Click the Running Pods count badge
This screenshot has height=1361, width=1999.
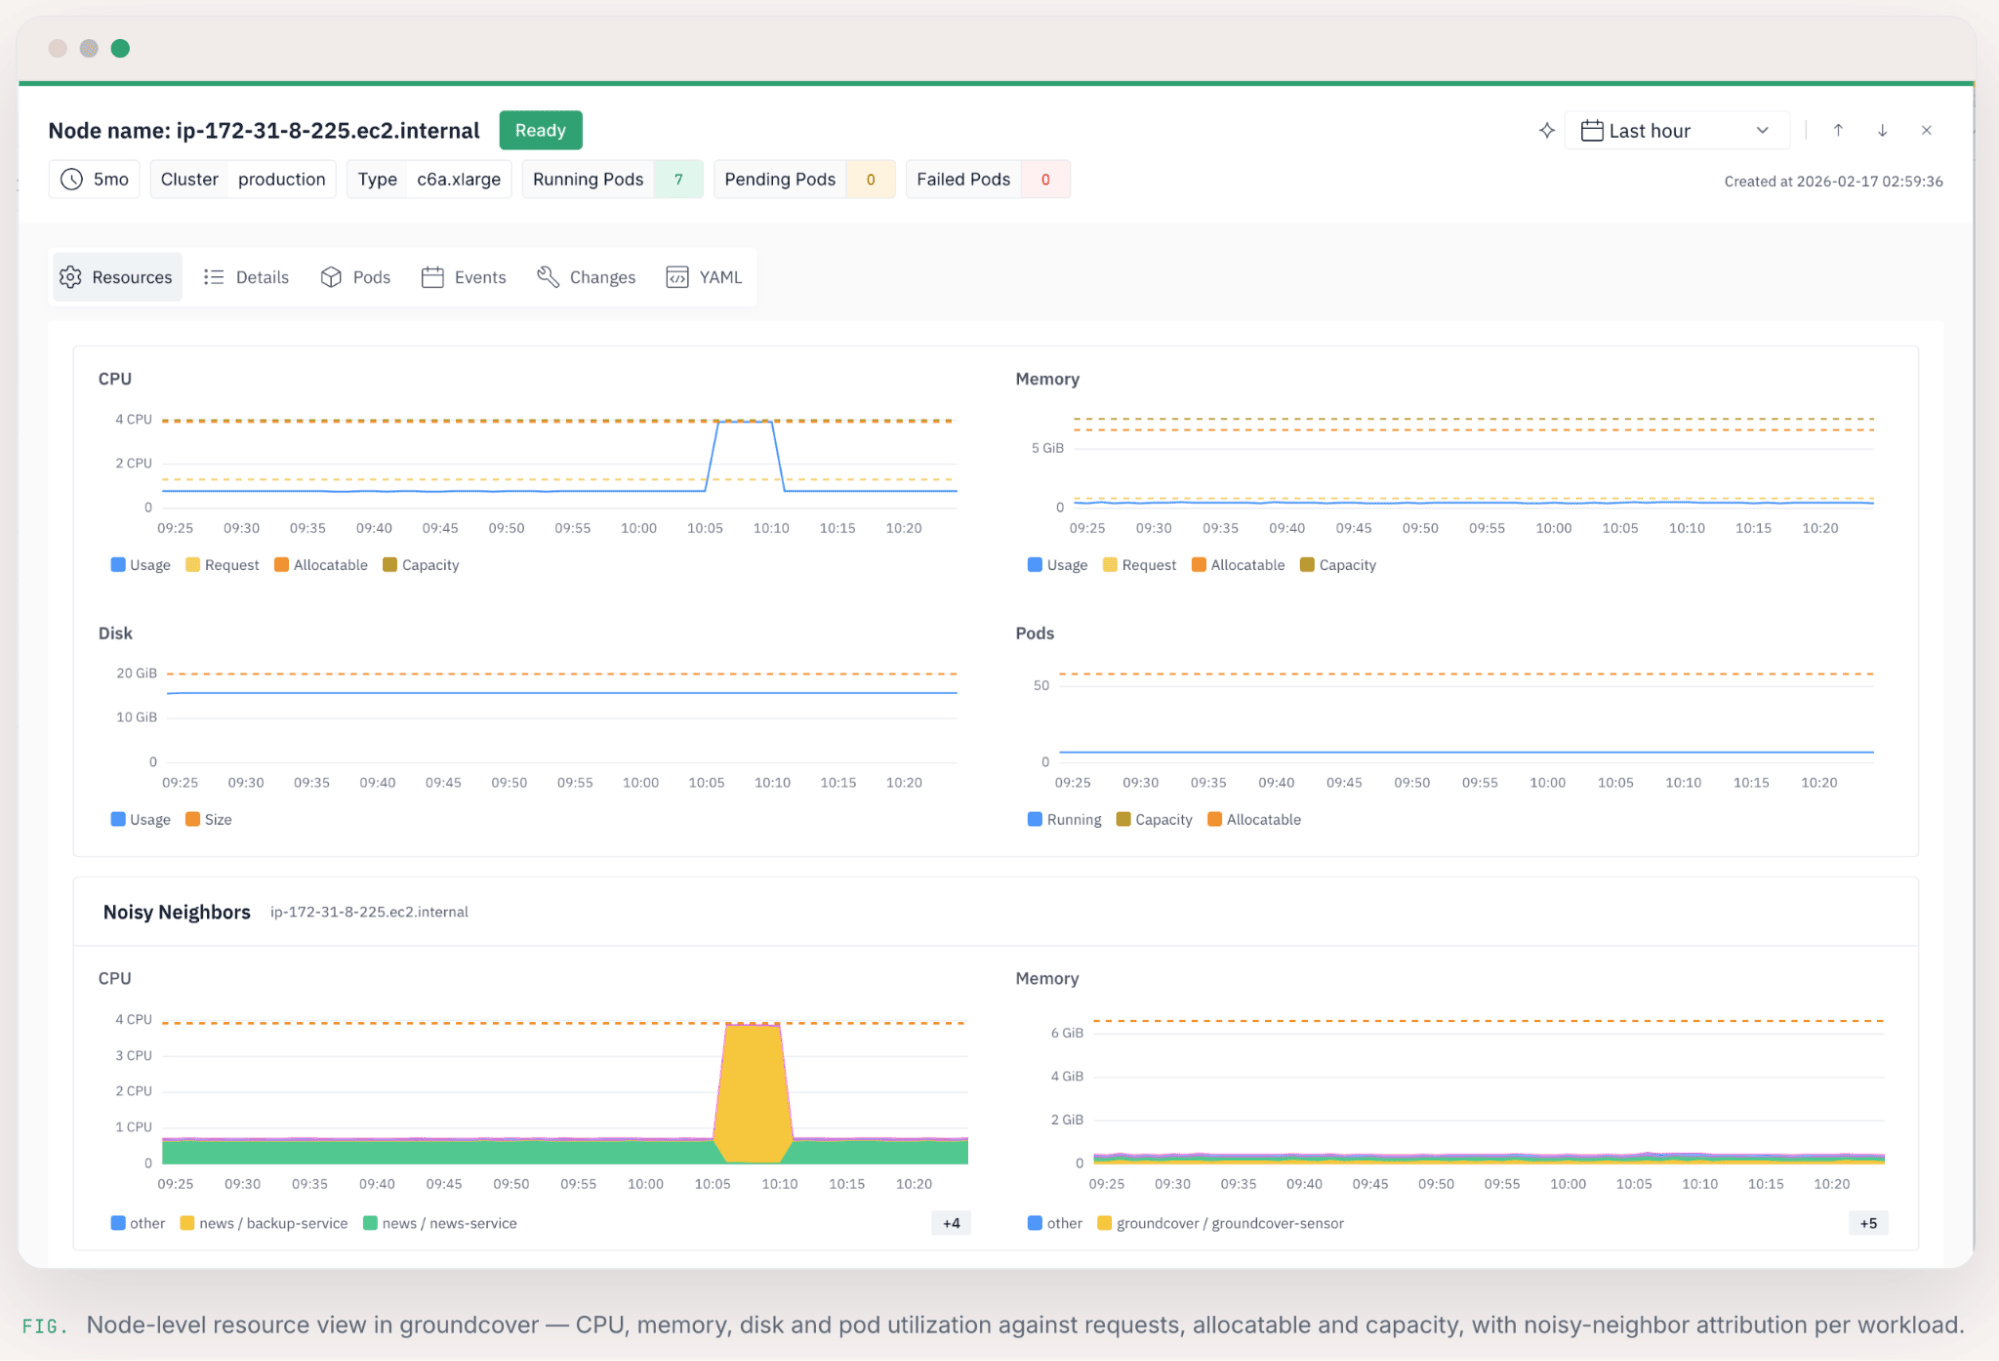[x=678, y=179]
